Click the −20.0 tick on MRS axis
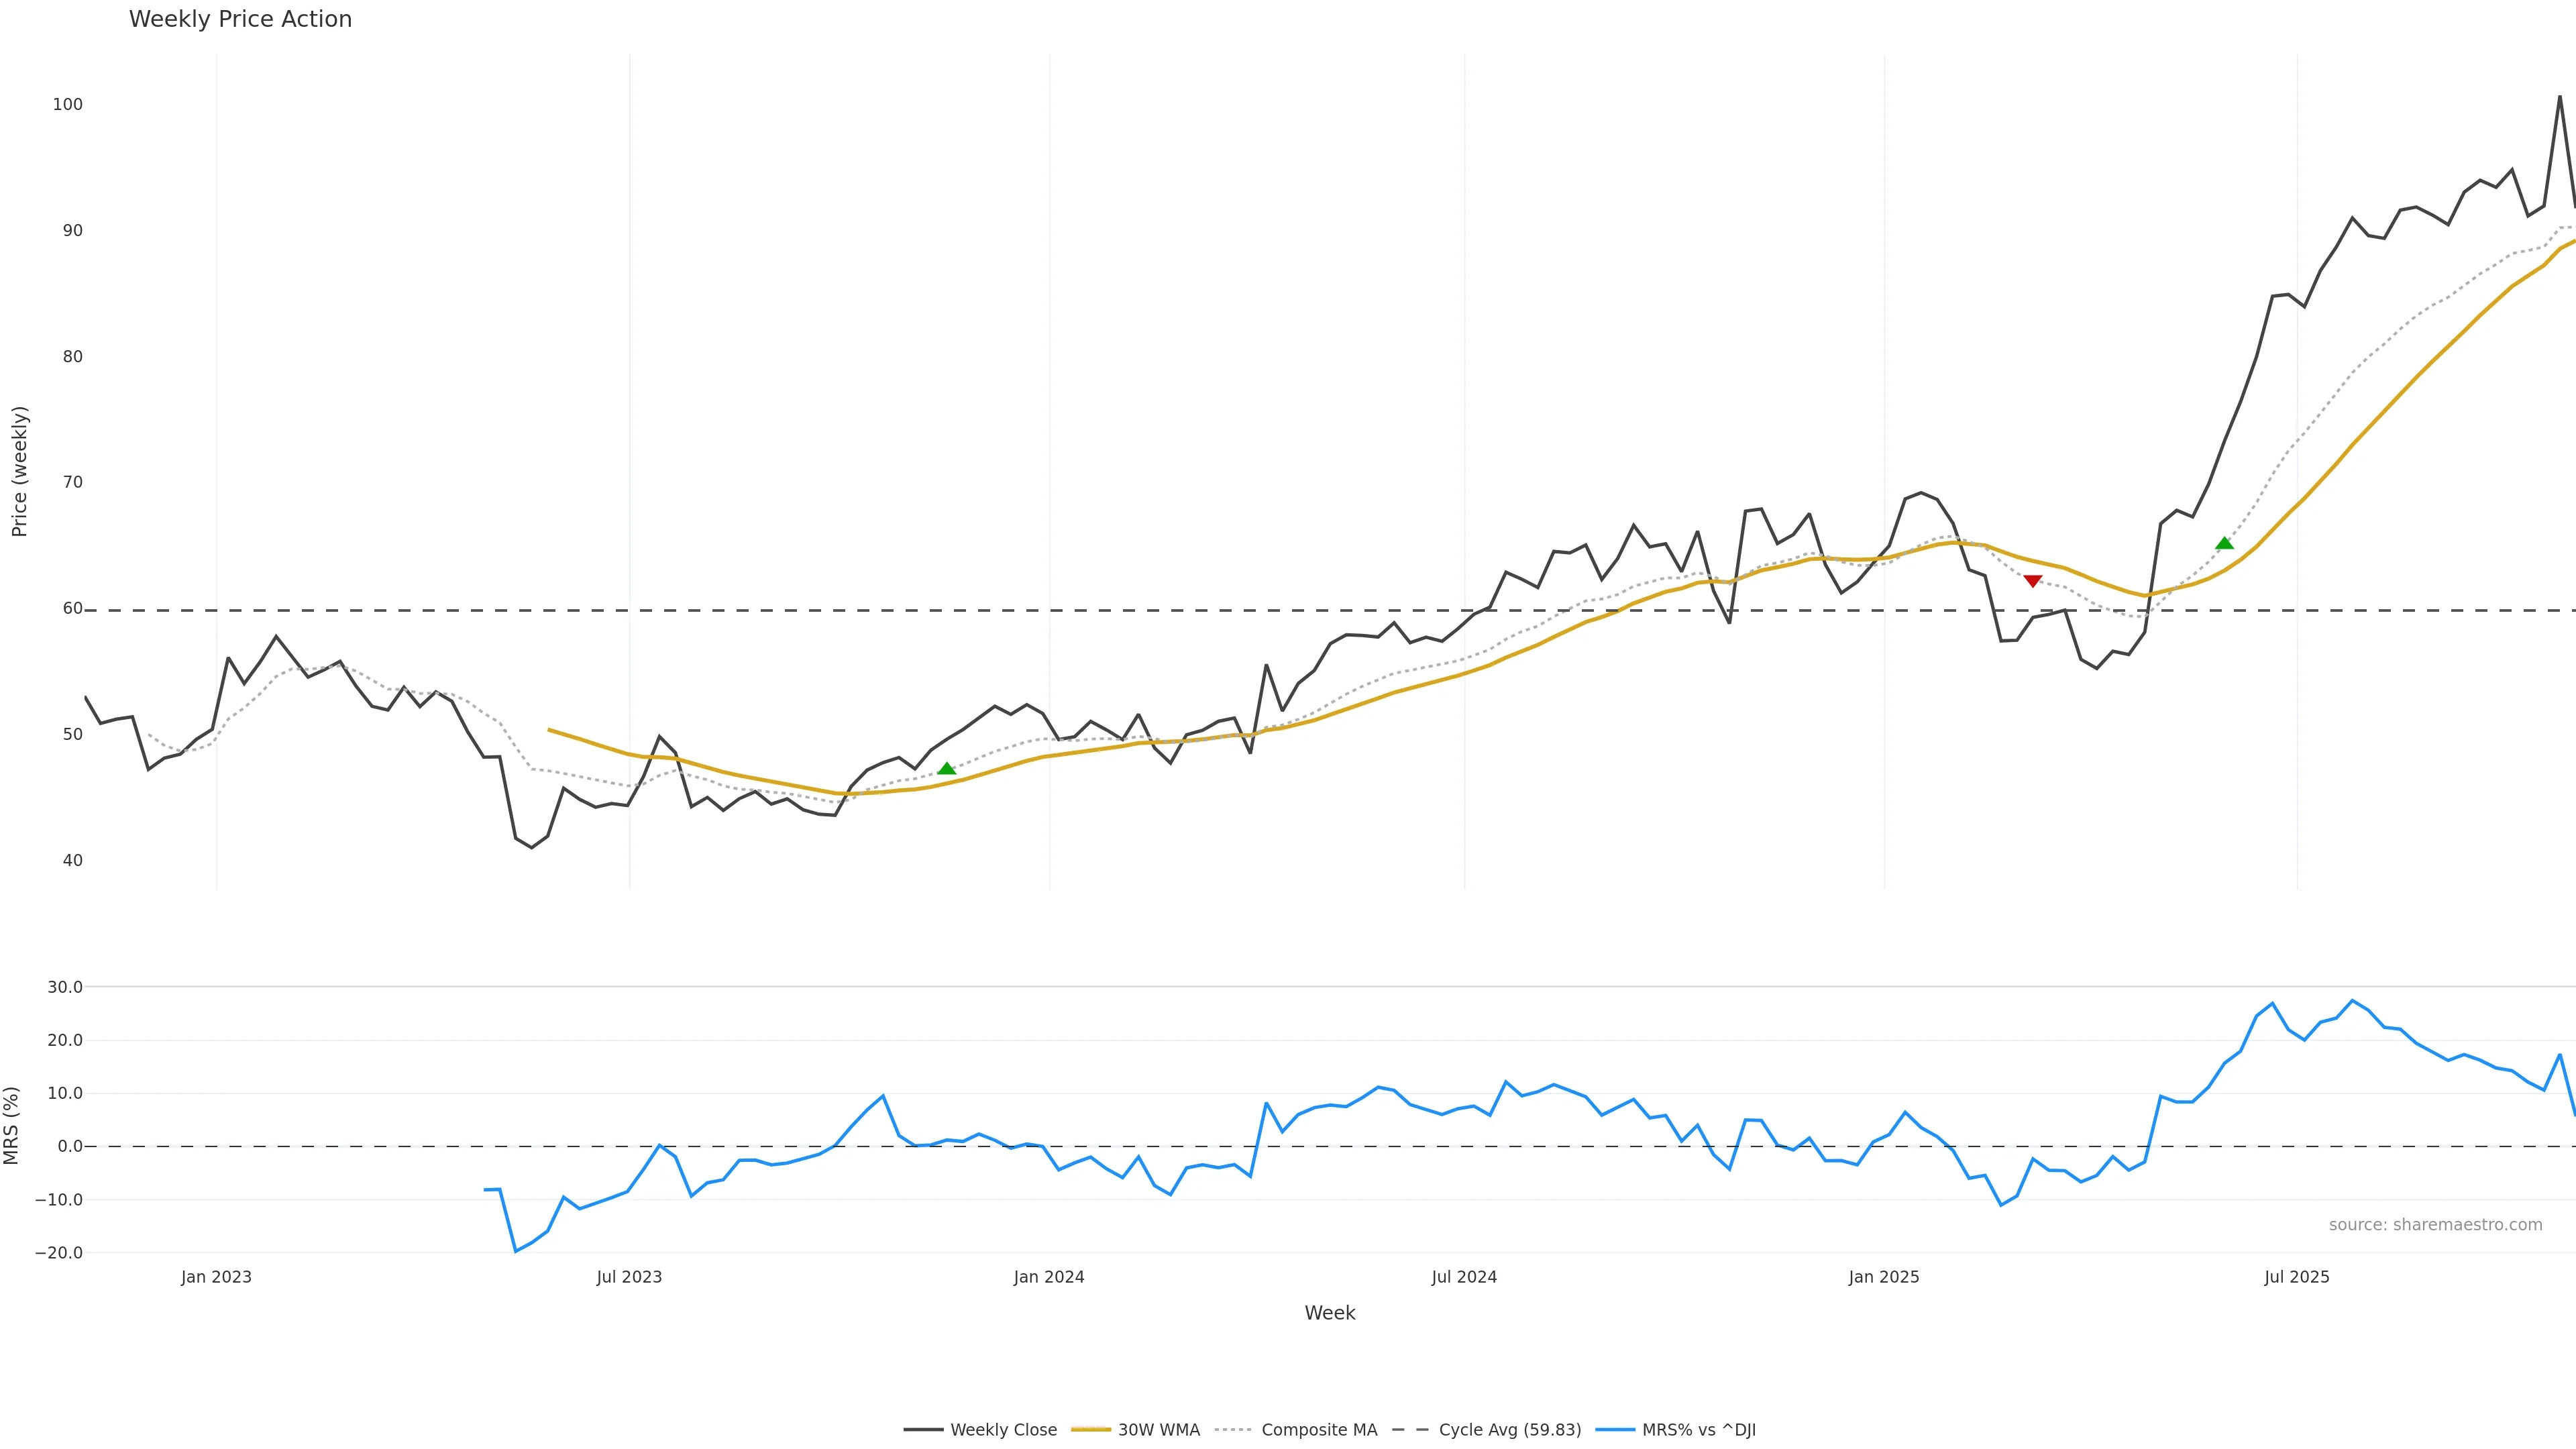2576x1449 pixels. [59, 1253]
